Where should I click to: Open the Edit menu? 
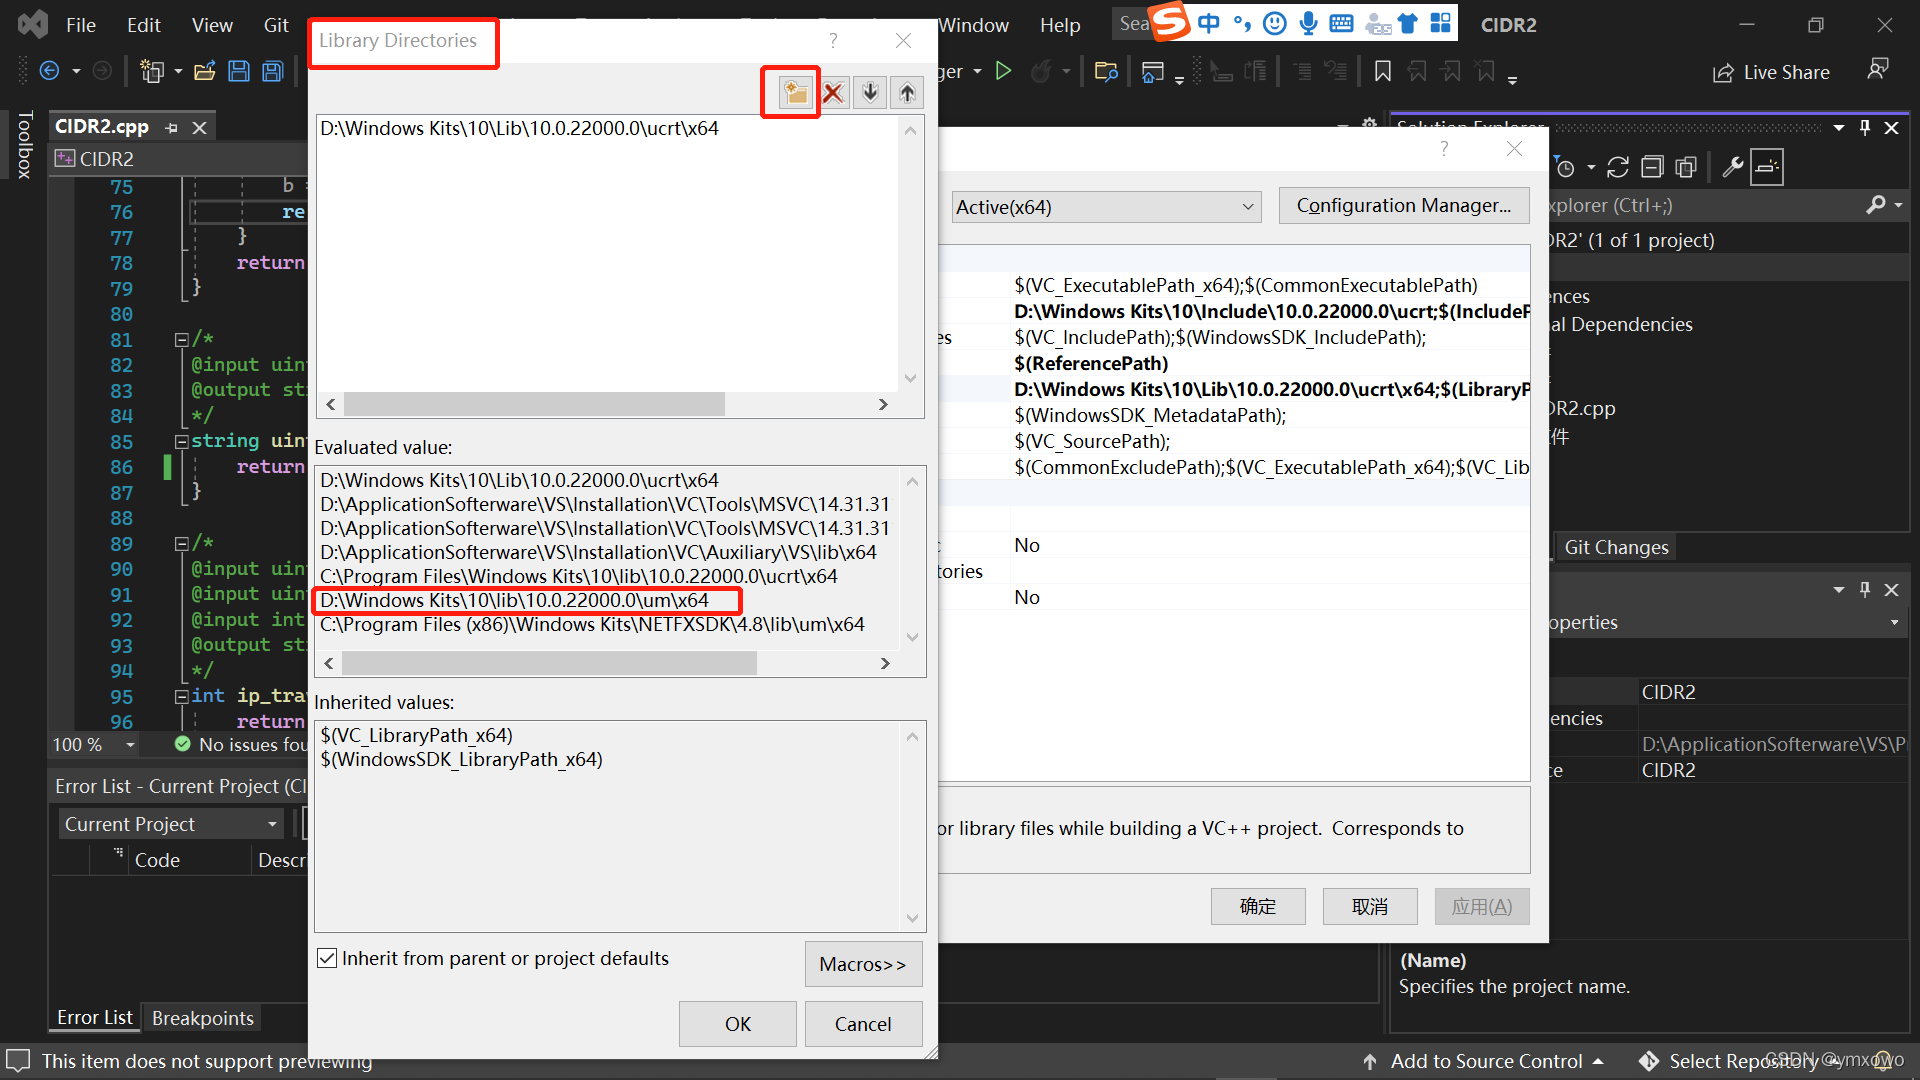[x=143, y=25]
